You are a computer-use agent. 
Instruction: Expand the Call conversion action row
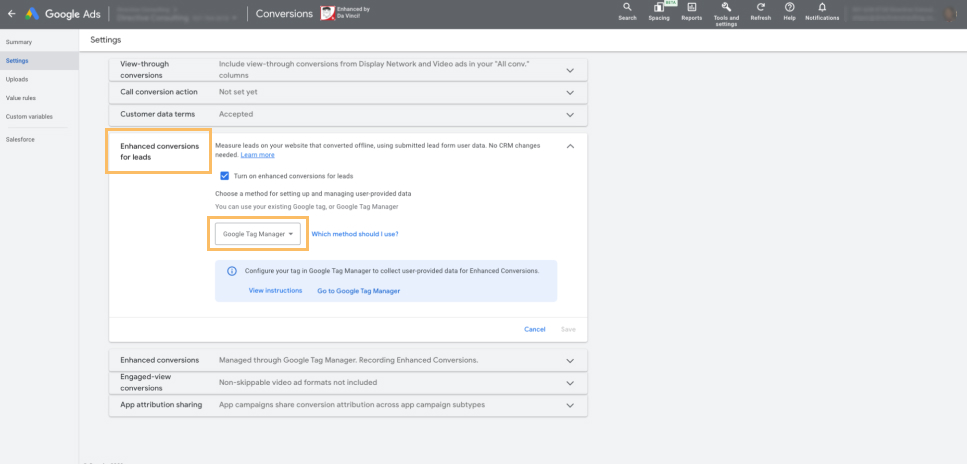click(x=570, y=93)
